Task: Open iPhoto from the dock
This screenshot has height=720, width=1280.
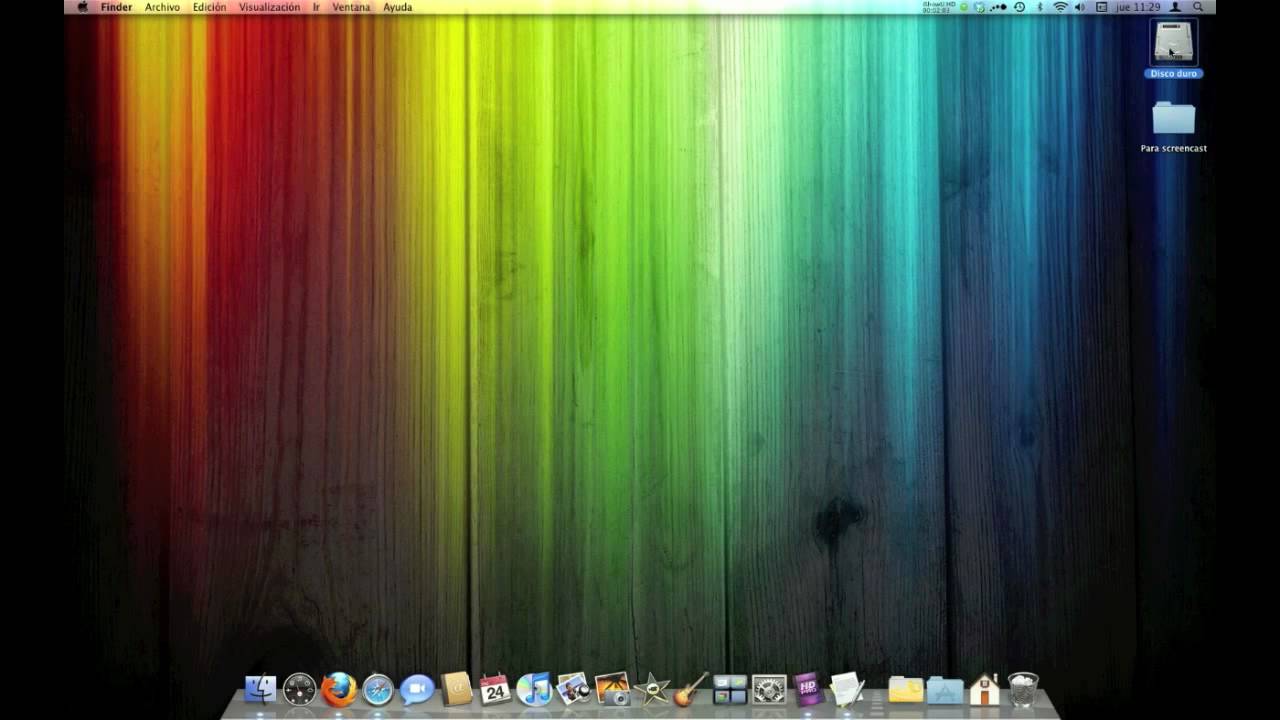Action: 573,689
